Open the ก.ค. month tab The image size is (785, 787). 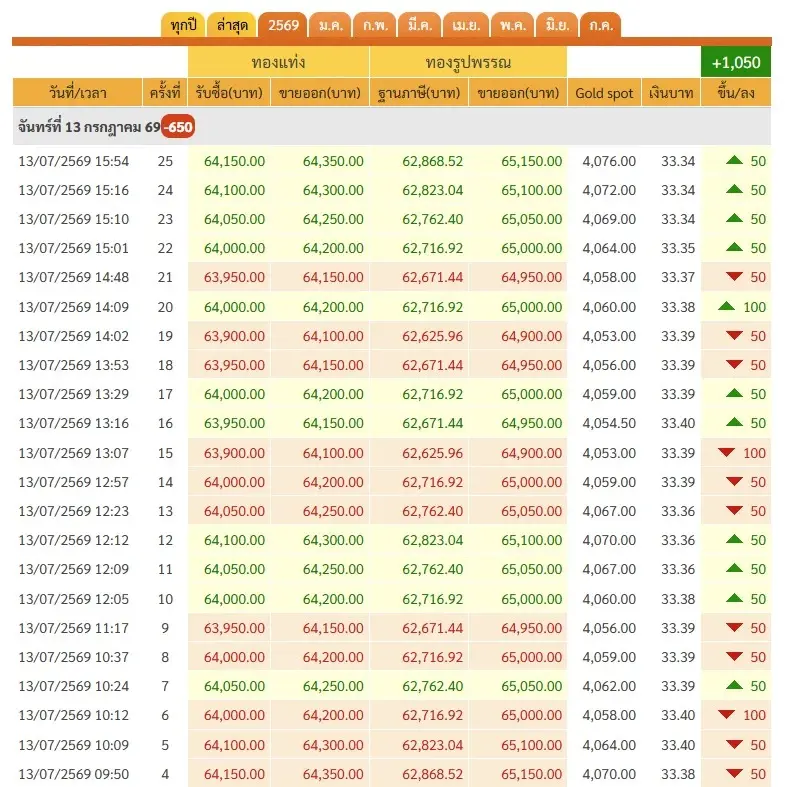[x=601, y=25]
